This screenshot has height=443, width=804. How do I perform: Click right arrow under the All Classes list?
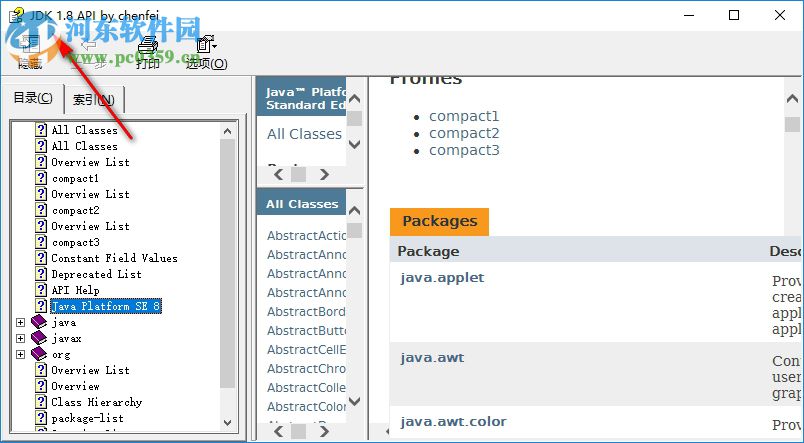point(324,432)
